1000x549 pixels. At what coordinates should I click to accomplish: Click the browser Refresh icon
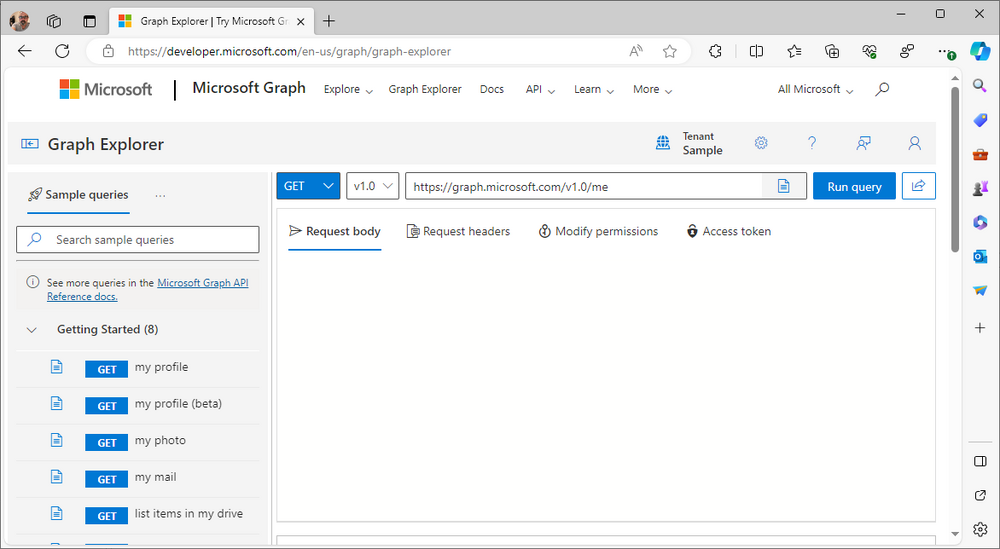pyautogui.click(x=62, y=51)
